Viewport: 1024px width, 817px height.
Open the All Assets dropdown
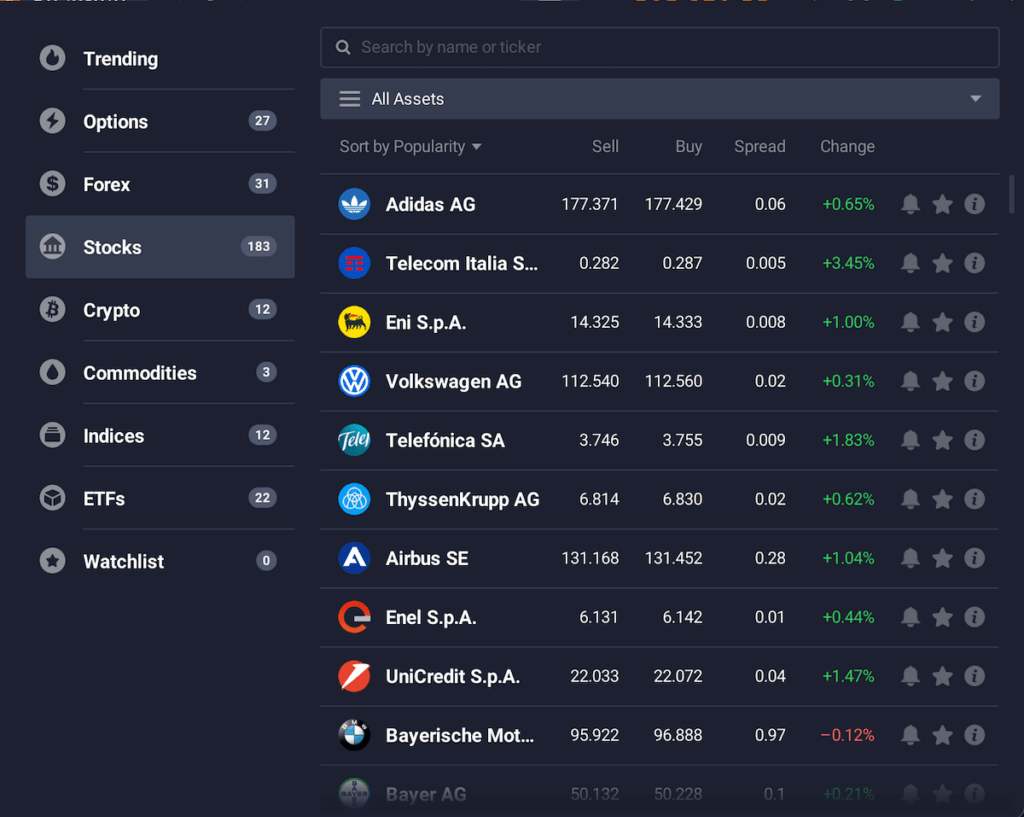point(660,99)
